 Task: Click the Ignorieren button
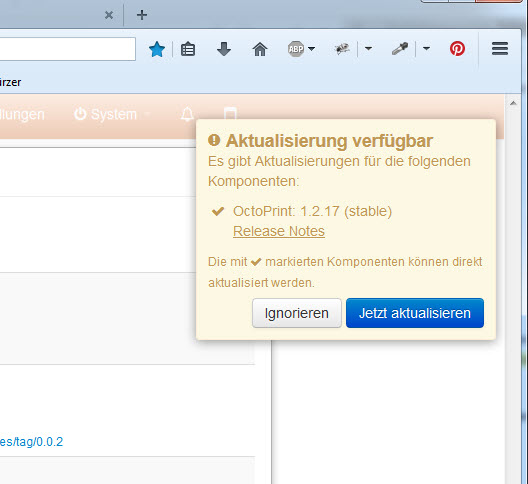click(297, 313)
